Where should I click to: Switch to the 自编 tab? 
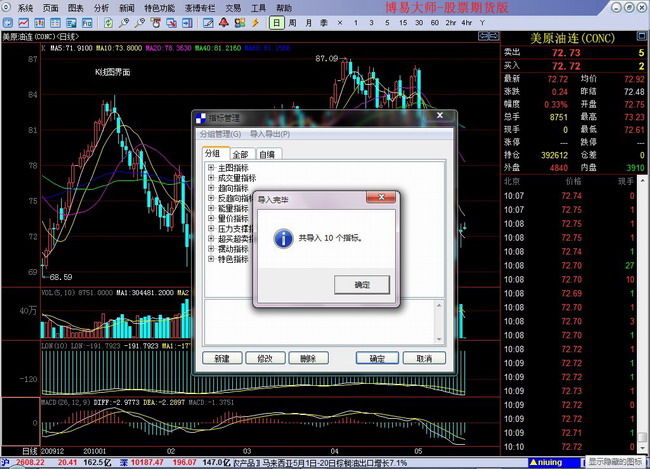(267, 155)
